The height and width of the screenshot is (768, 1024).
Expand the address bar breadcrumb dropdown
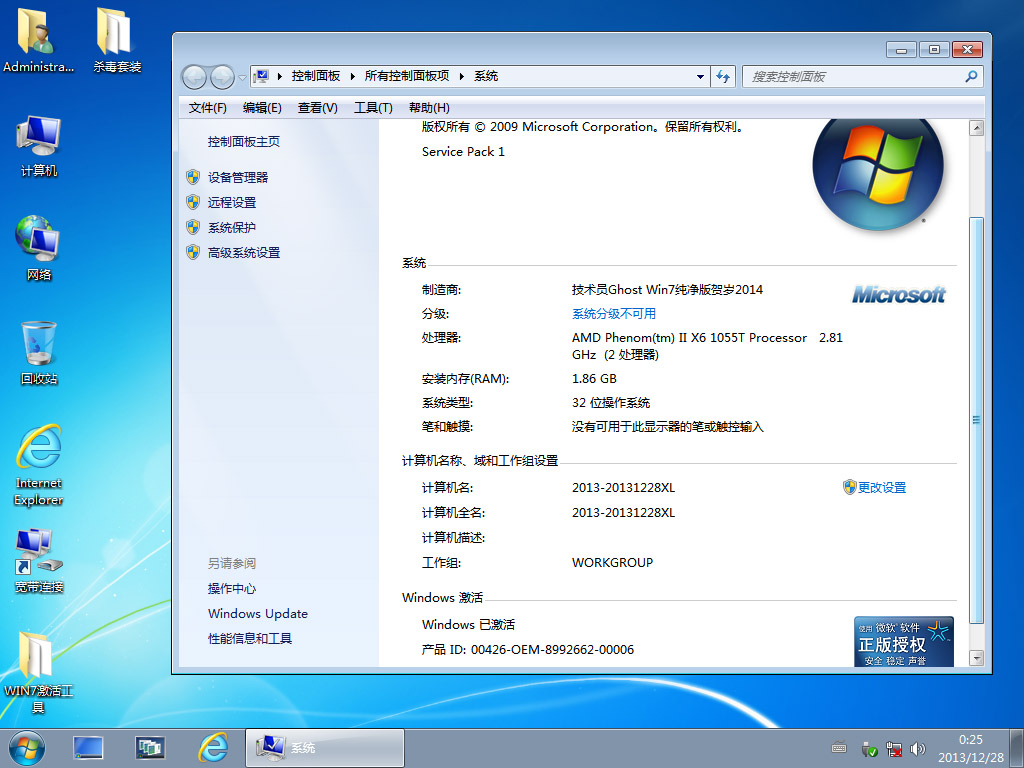coord(700,76)
